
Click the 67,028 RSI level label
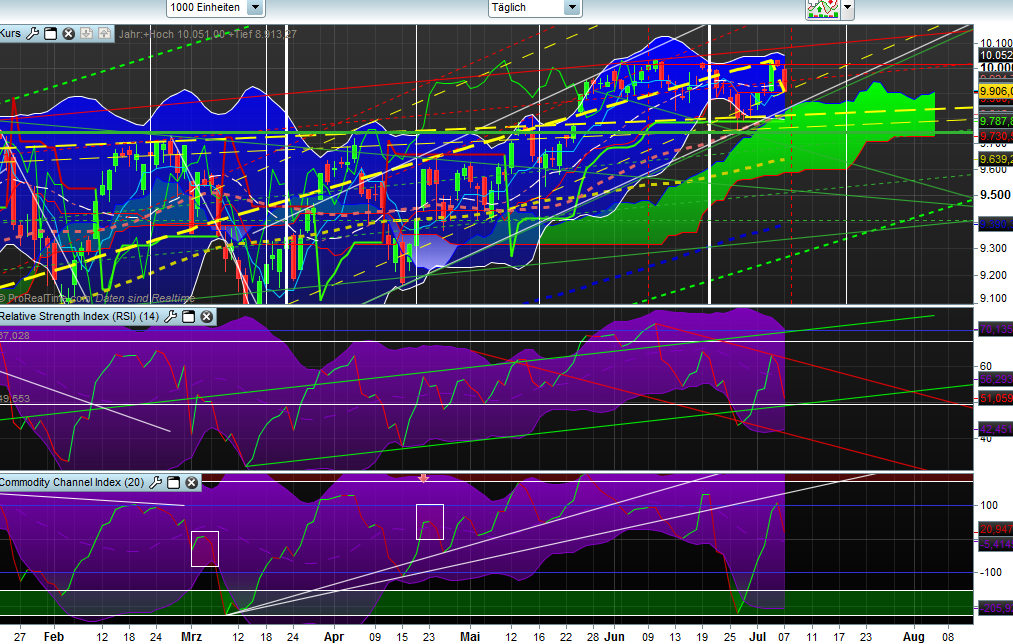click(x=15, y=336)
